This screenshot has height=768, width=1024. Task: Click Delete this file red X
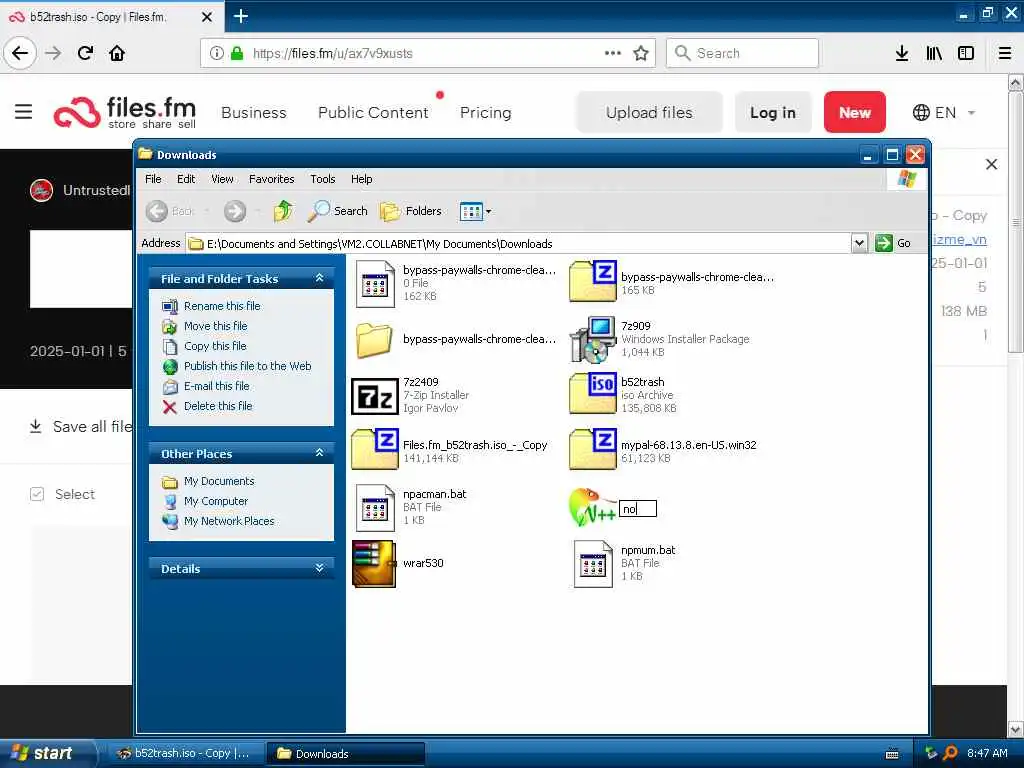click(x=170, y=407)
